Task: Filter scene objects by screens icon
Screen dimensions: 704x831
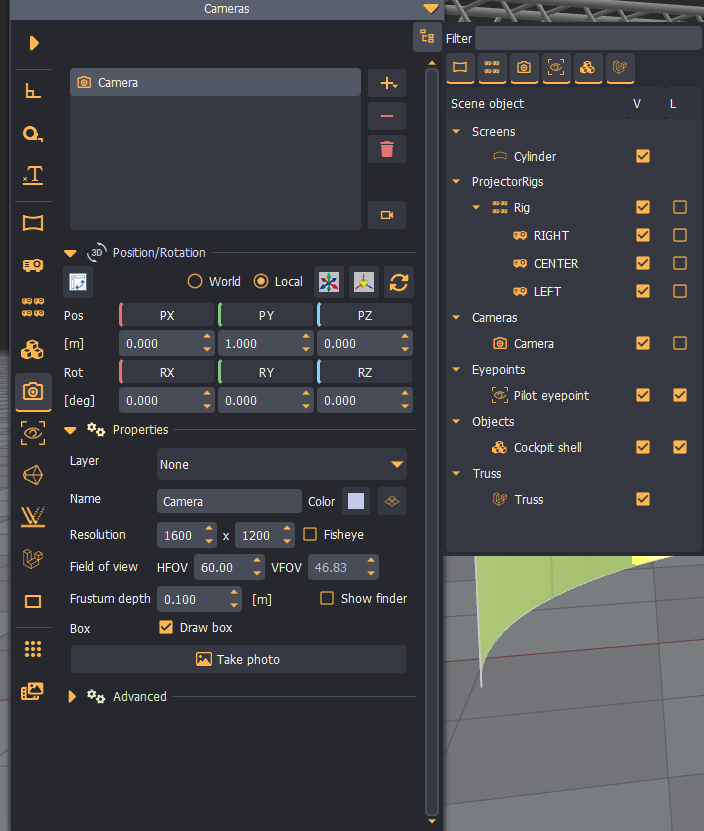Action: click(x=460, y=68)
